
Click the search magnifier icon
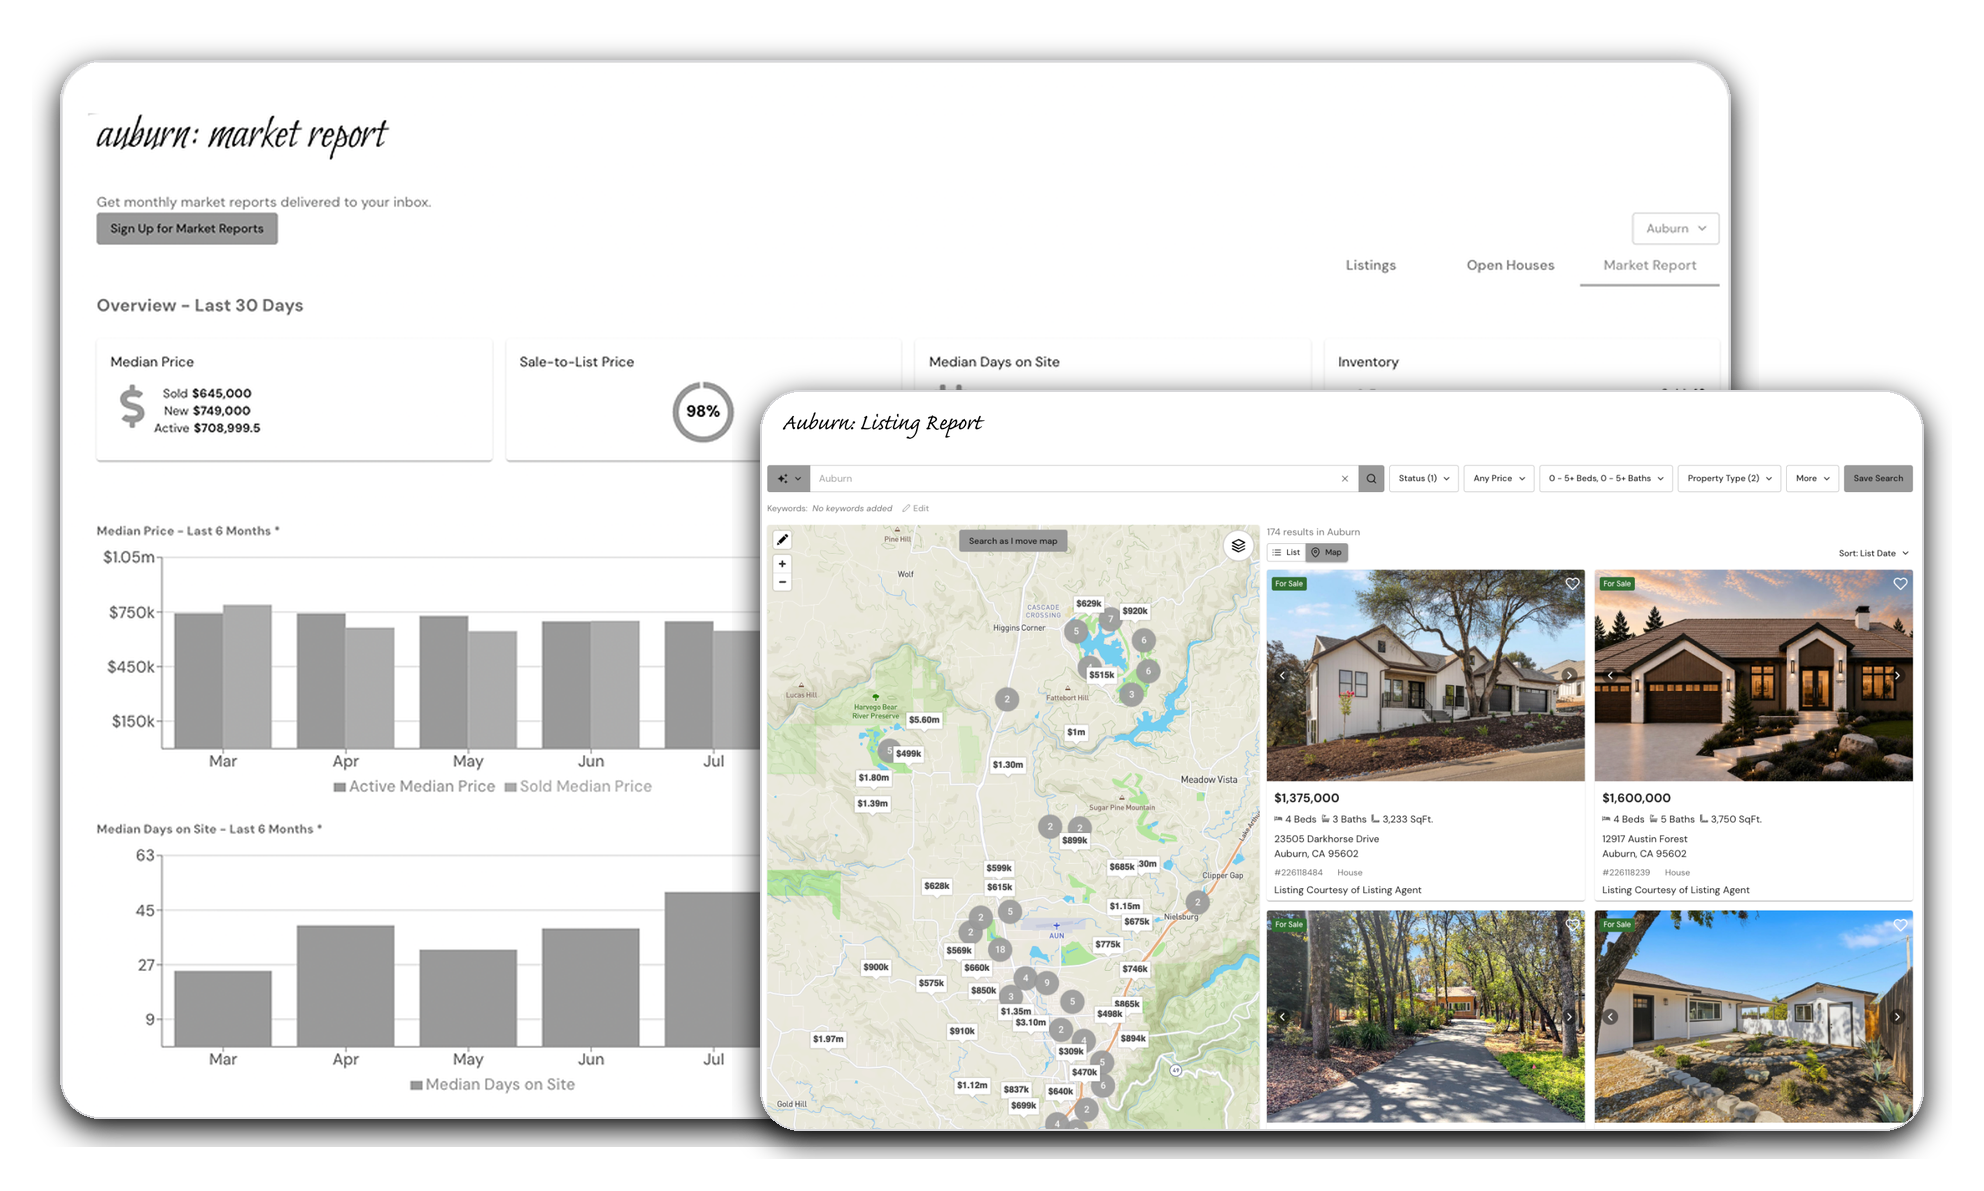point(1371,479)
